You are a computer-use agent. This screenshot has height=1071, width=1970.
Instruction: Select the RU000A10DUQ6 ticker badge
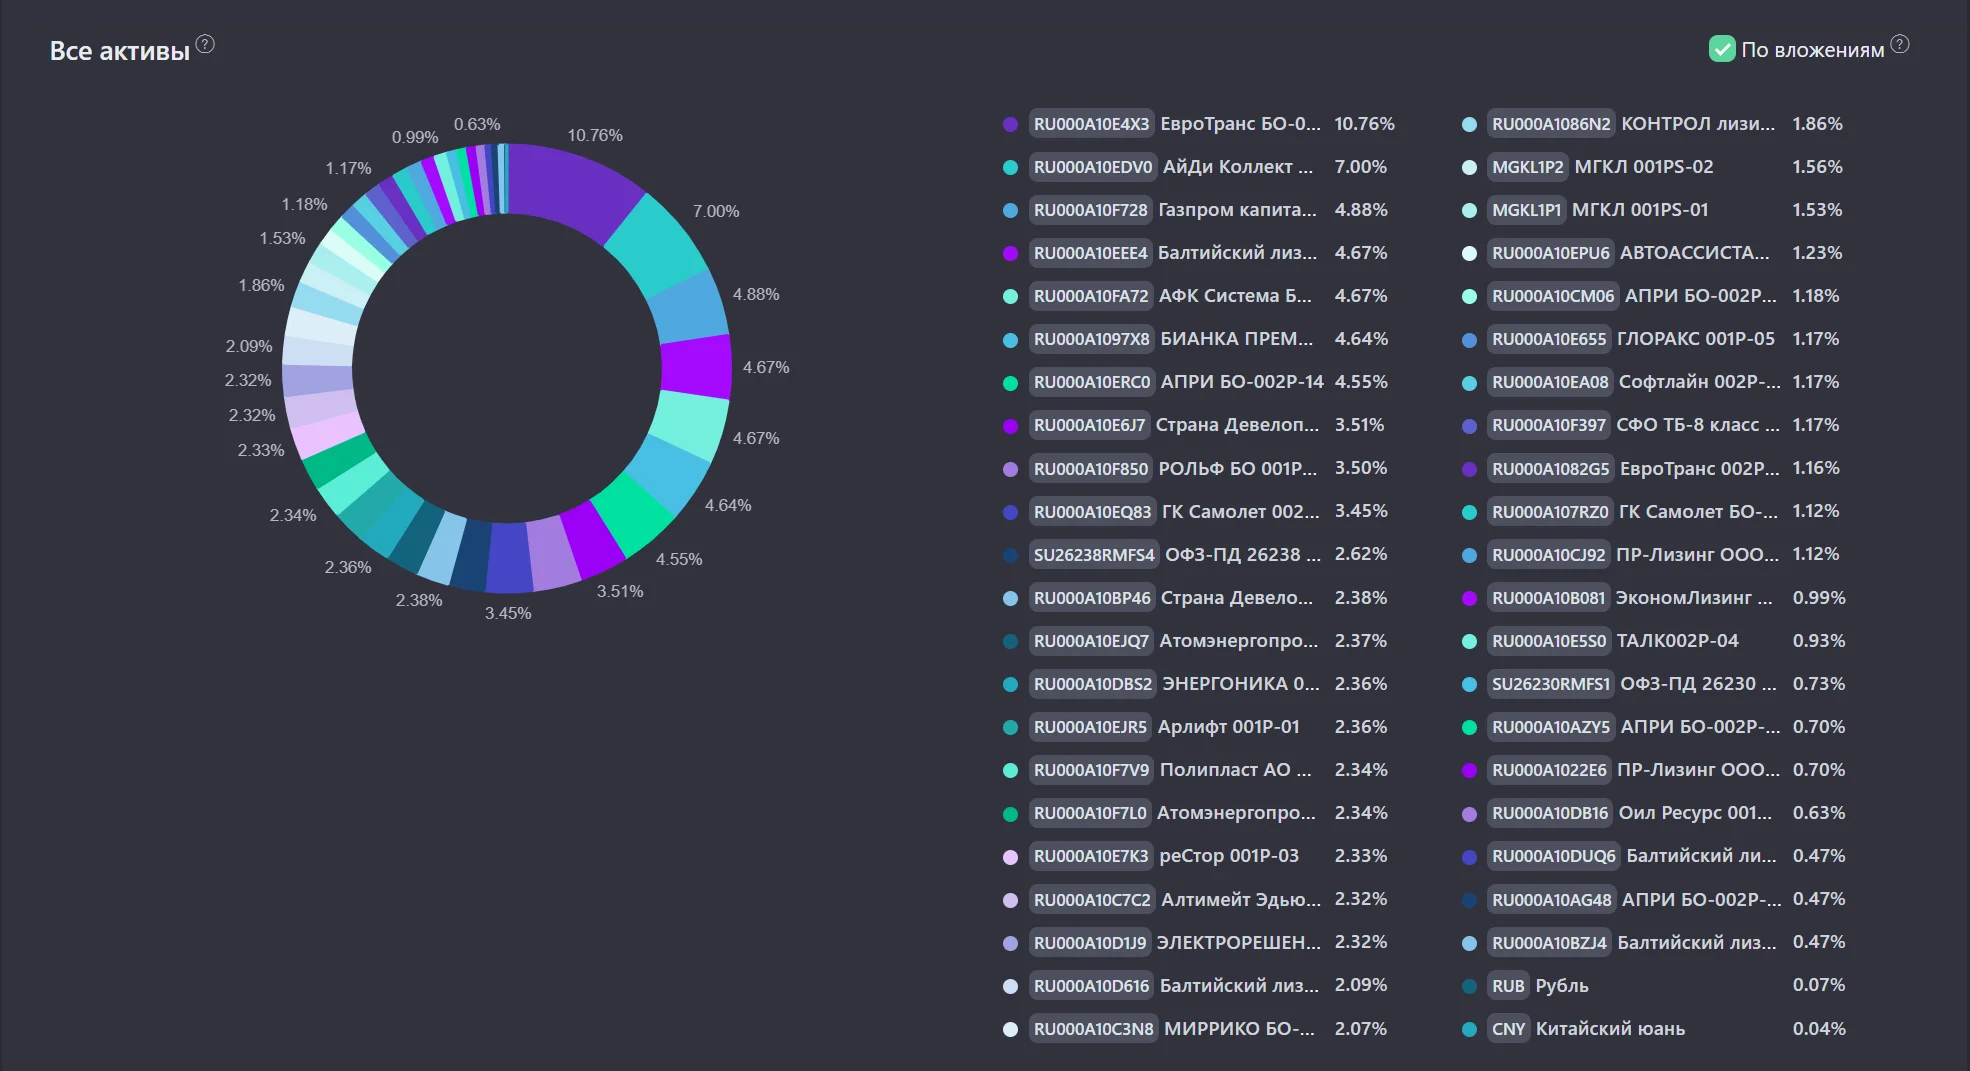click(x=1554, y=856)
